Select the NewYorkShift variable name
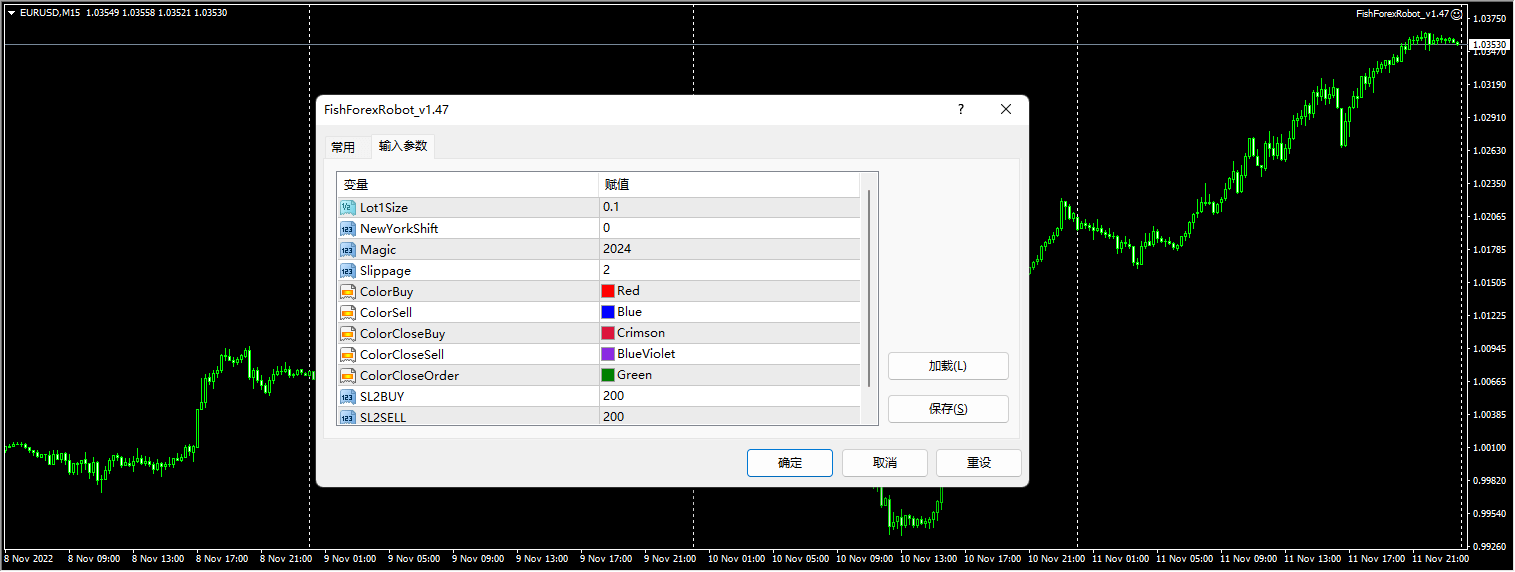Screen dimensions: 1515x572 (399, 229)
